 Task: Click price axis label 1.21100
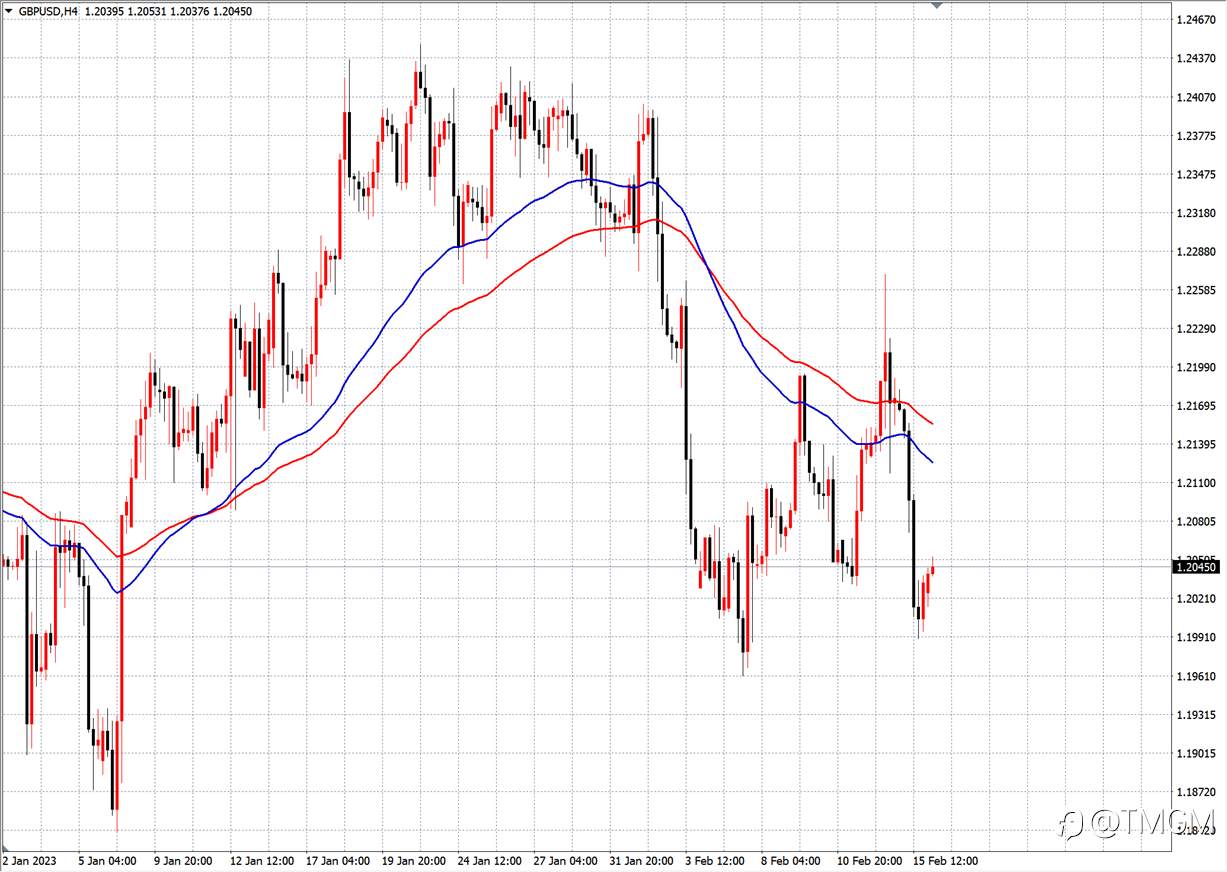1196,483
